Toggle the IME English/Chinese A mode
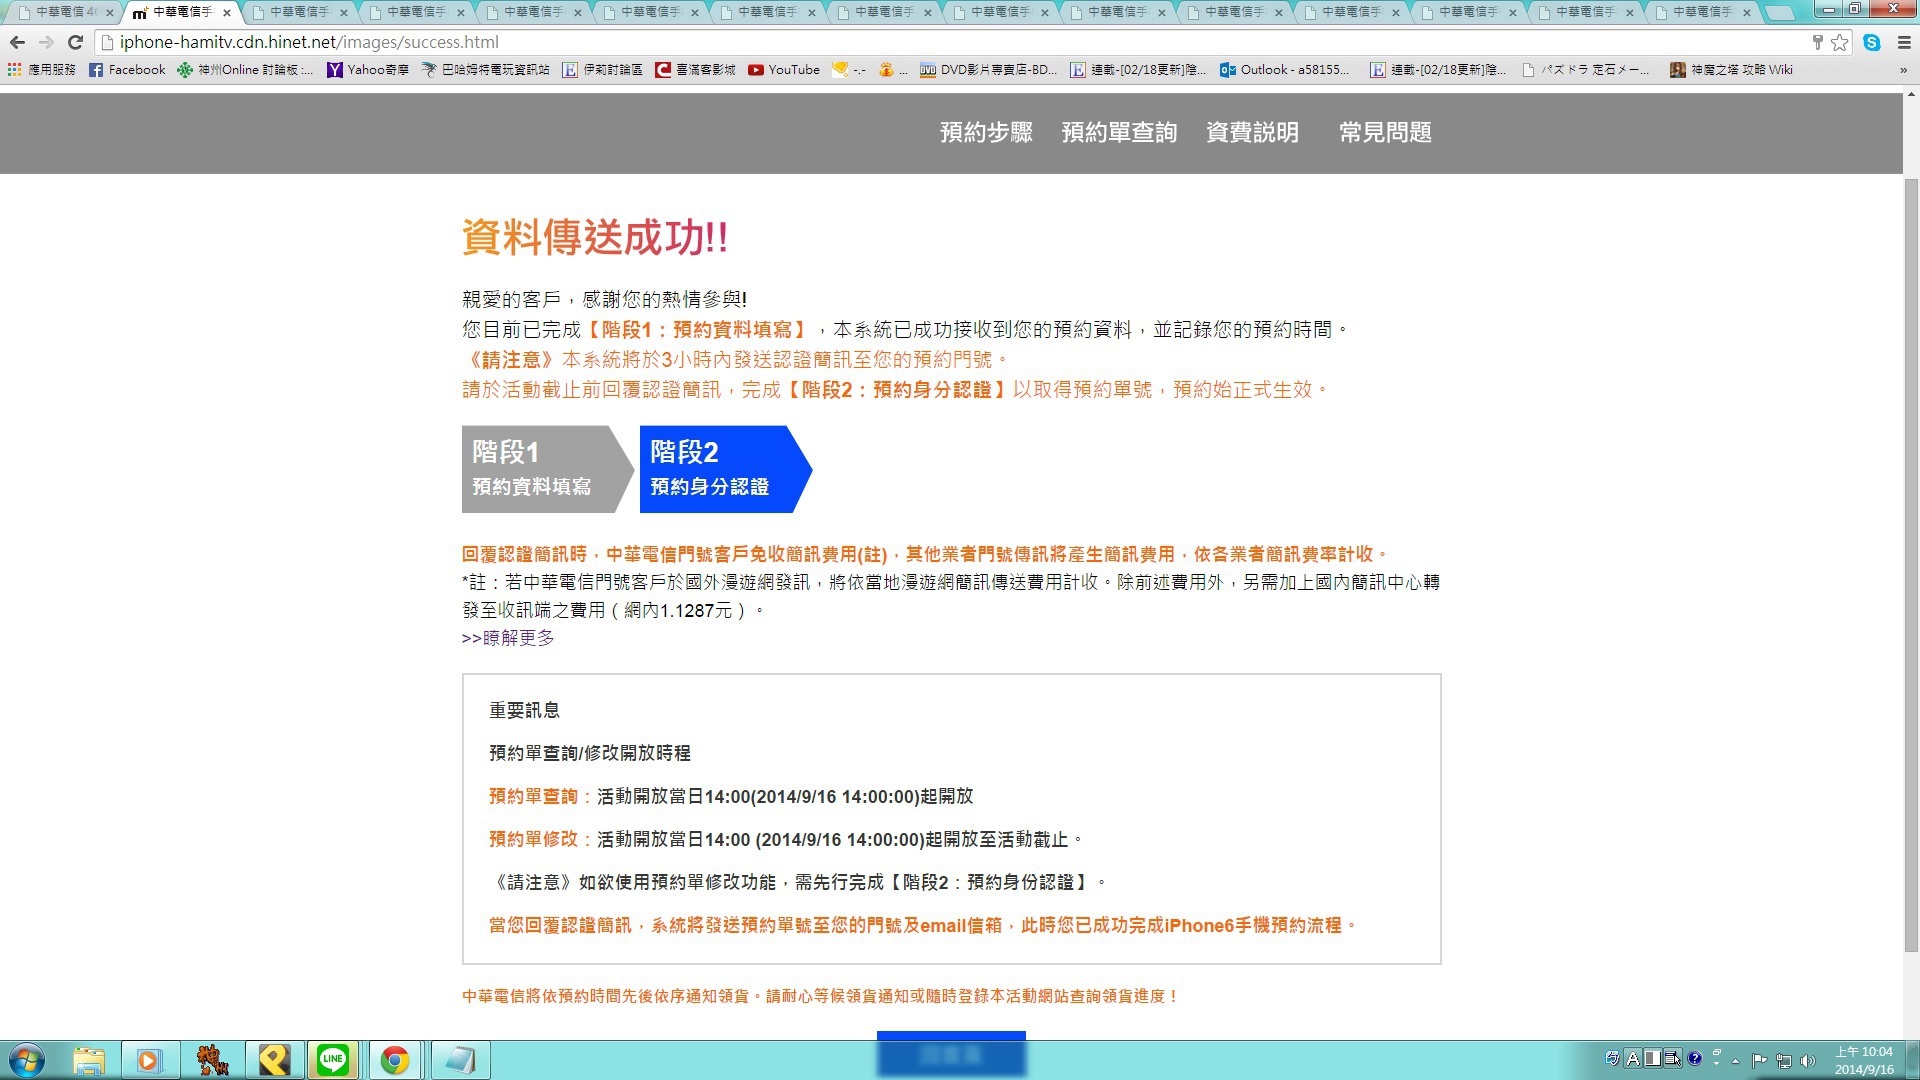Image resolution: width=1920 pixels, height=1080 pixels. [x=1633, y=1058]
